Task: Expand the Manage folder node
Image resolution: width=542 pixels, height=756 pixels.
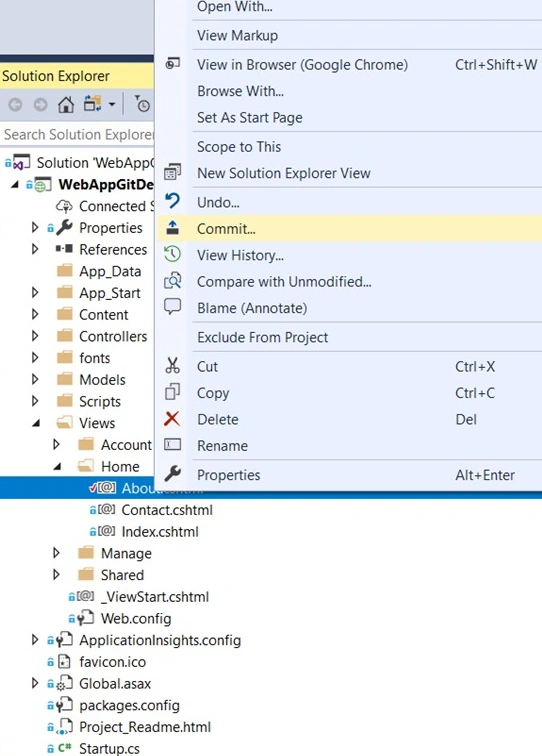Action: [56, 553]
